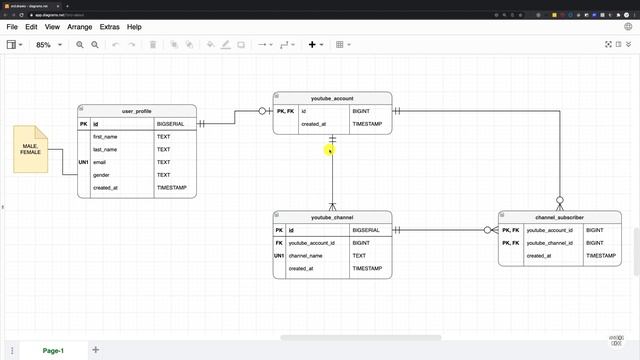Open a new browser tab with plus
The image size is (640, 360).
point(67,6)
